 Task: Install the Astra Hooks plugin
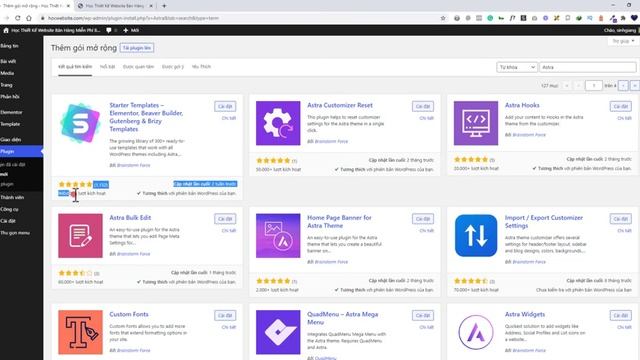[620, 107]
